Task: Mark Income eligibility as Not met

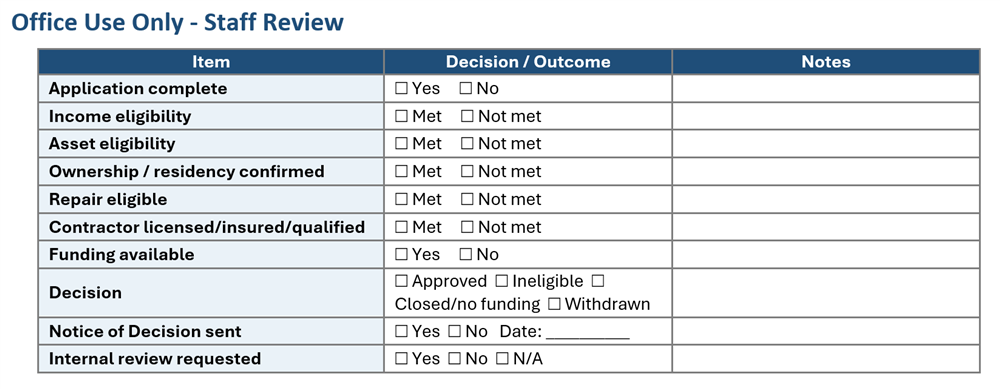Action: click(467, 117)
